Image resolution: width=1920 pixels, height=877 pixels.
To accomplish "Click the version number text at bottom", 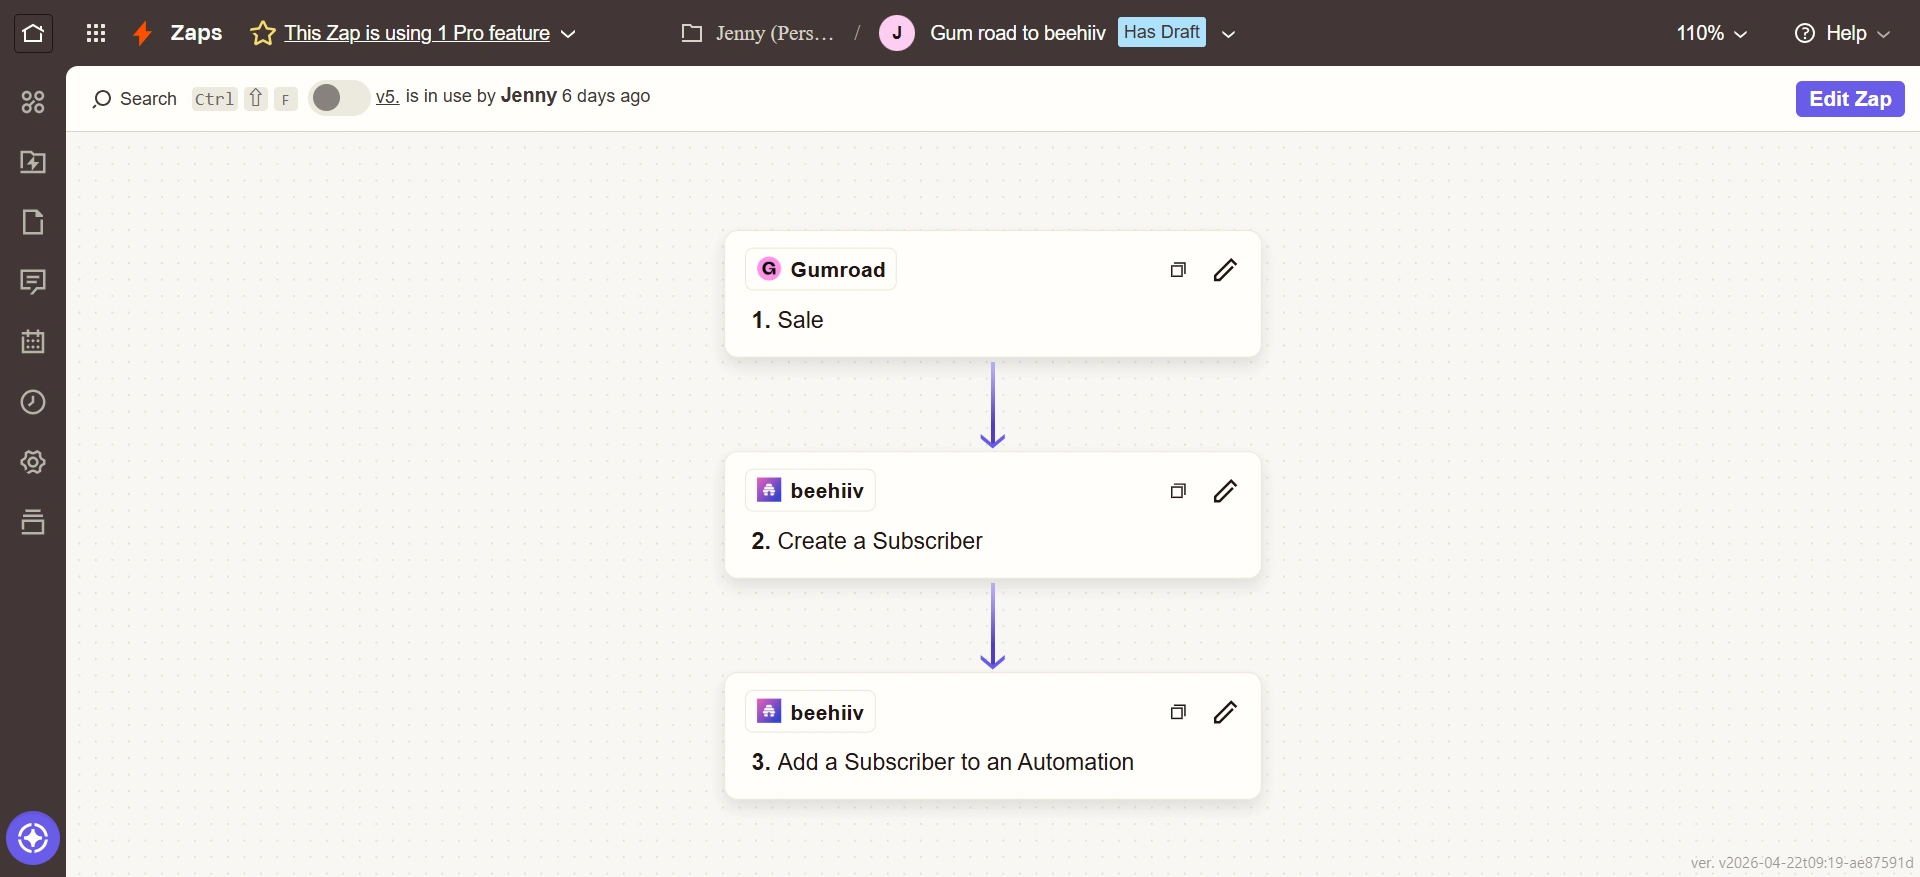I will click(x=1802, y=863).
